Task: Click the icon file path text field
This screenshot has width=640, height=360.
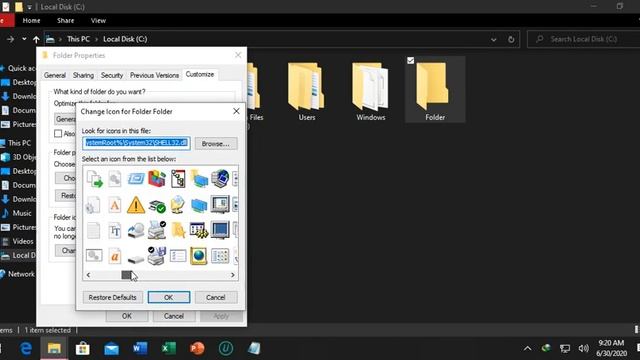Action: pos(136,143)
